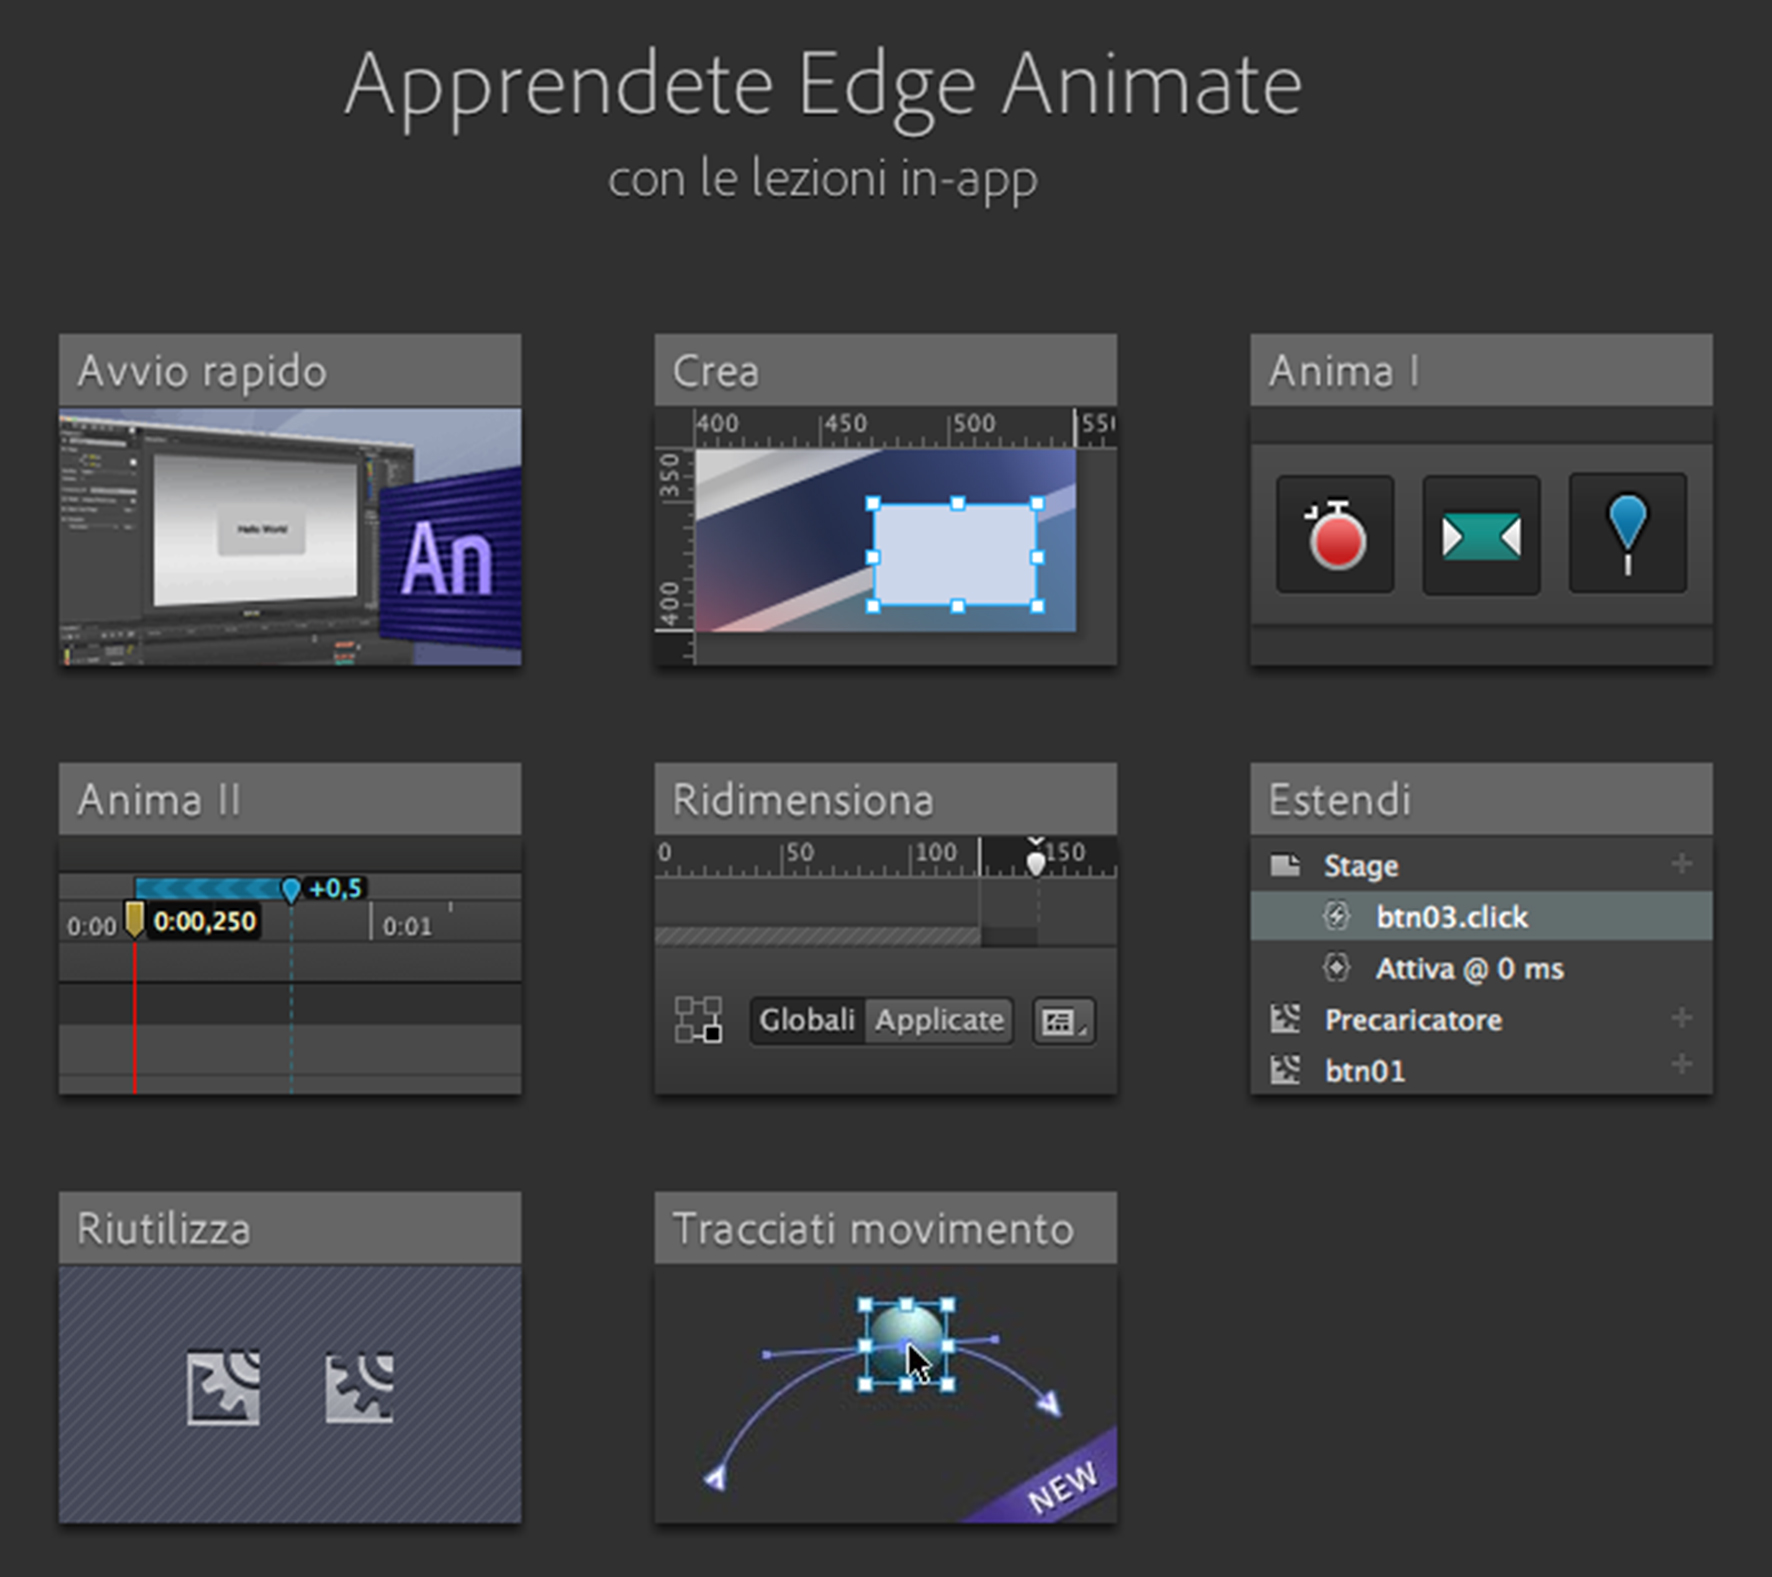Click the right arrowhead of motion path
Screen dimensions: 1772x1577
(x=1049, y=1404)
